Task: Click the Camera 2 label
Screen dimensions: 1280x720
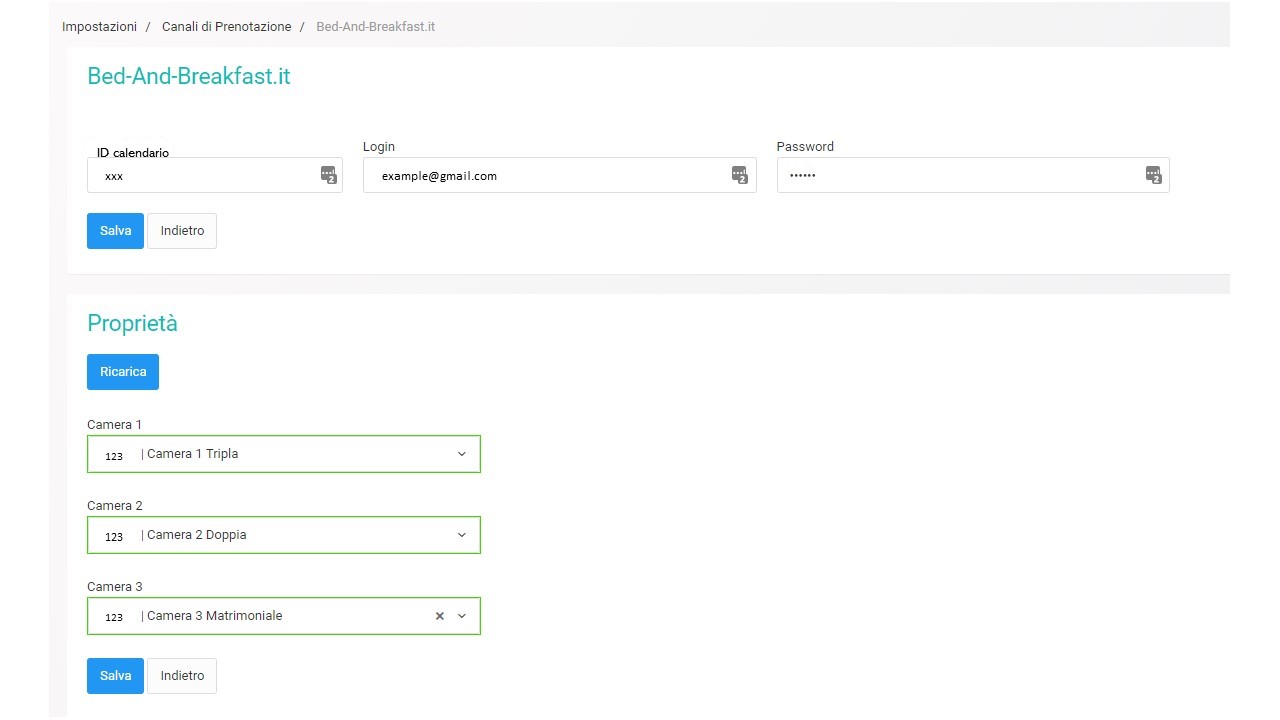Action: pyautogui.click(x=115, y=506)
